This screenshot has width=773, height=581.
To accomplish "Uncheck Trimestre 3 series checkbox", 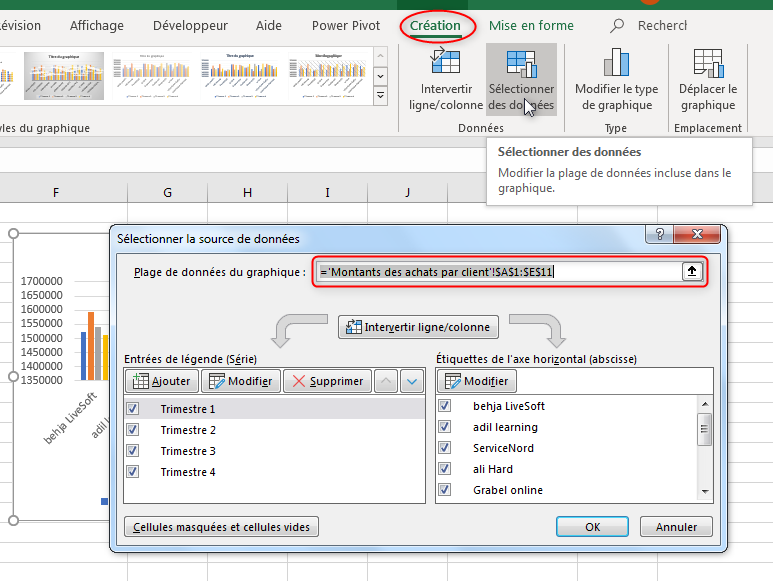I will pos(132,450).
